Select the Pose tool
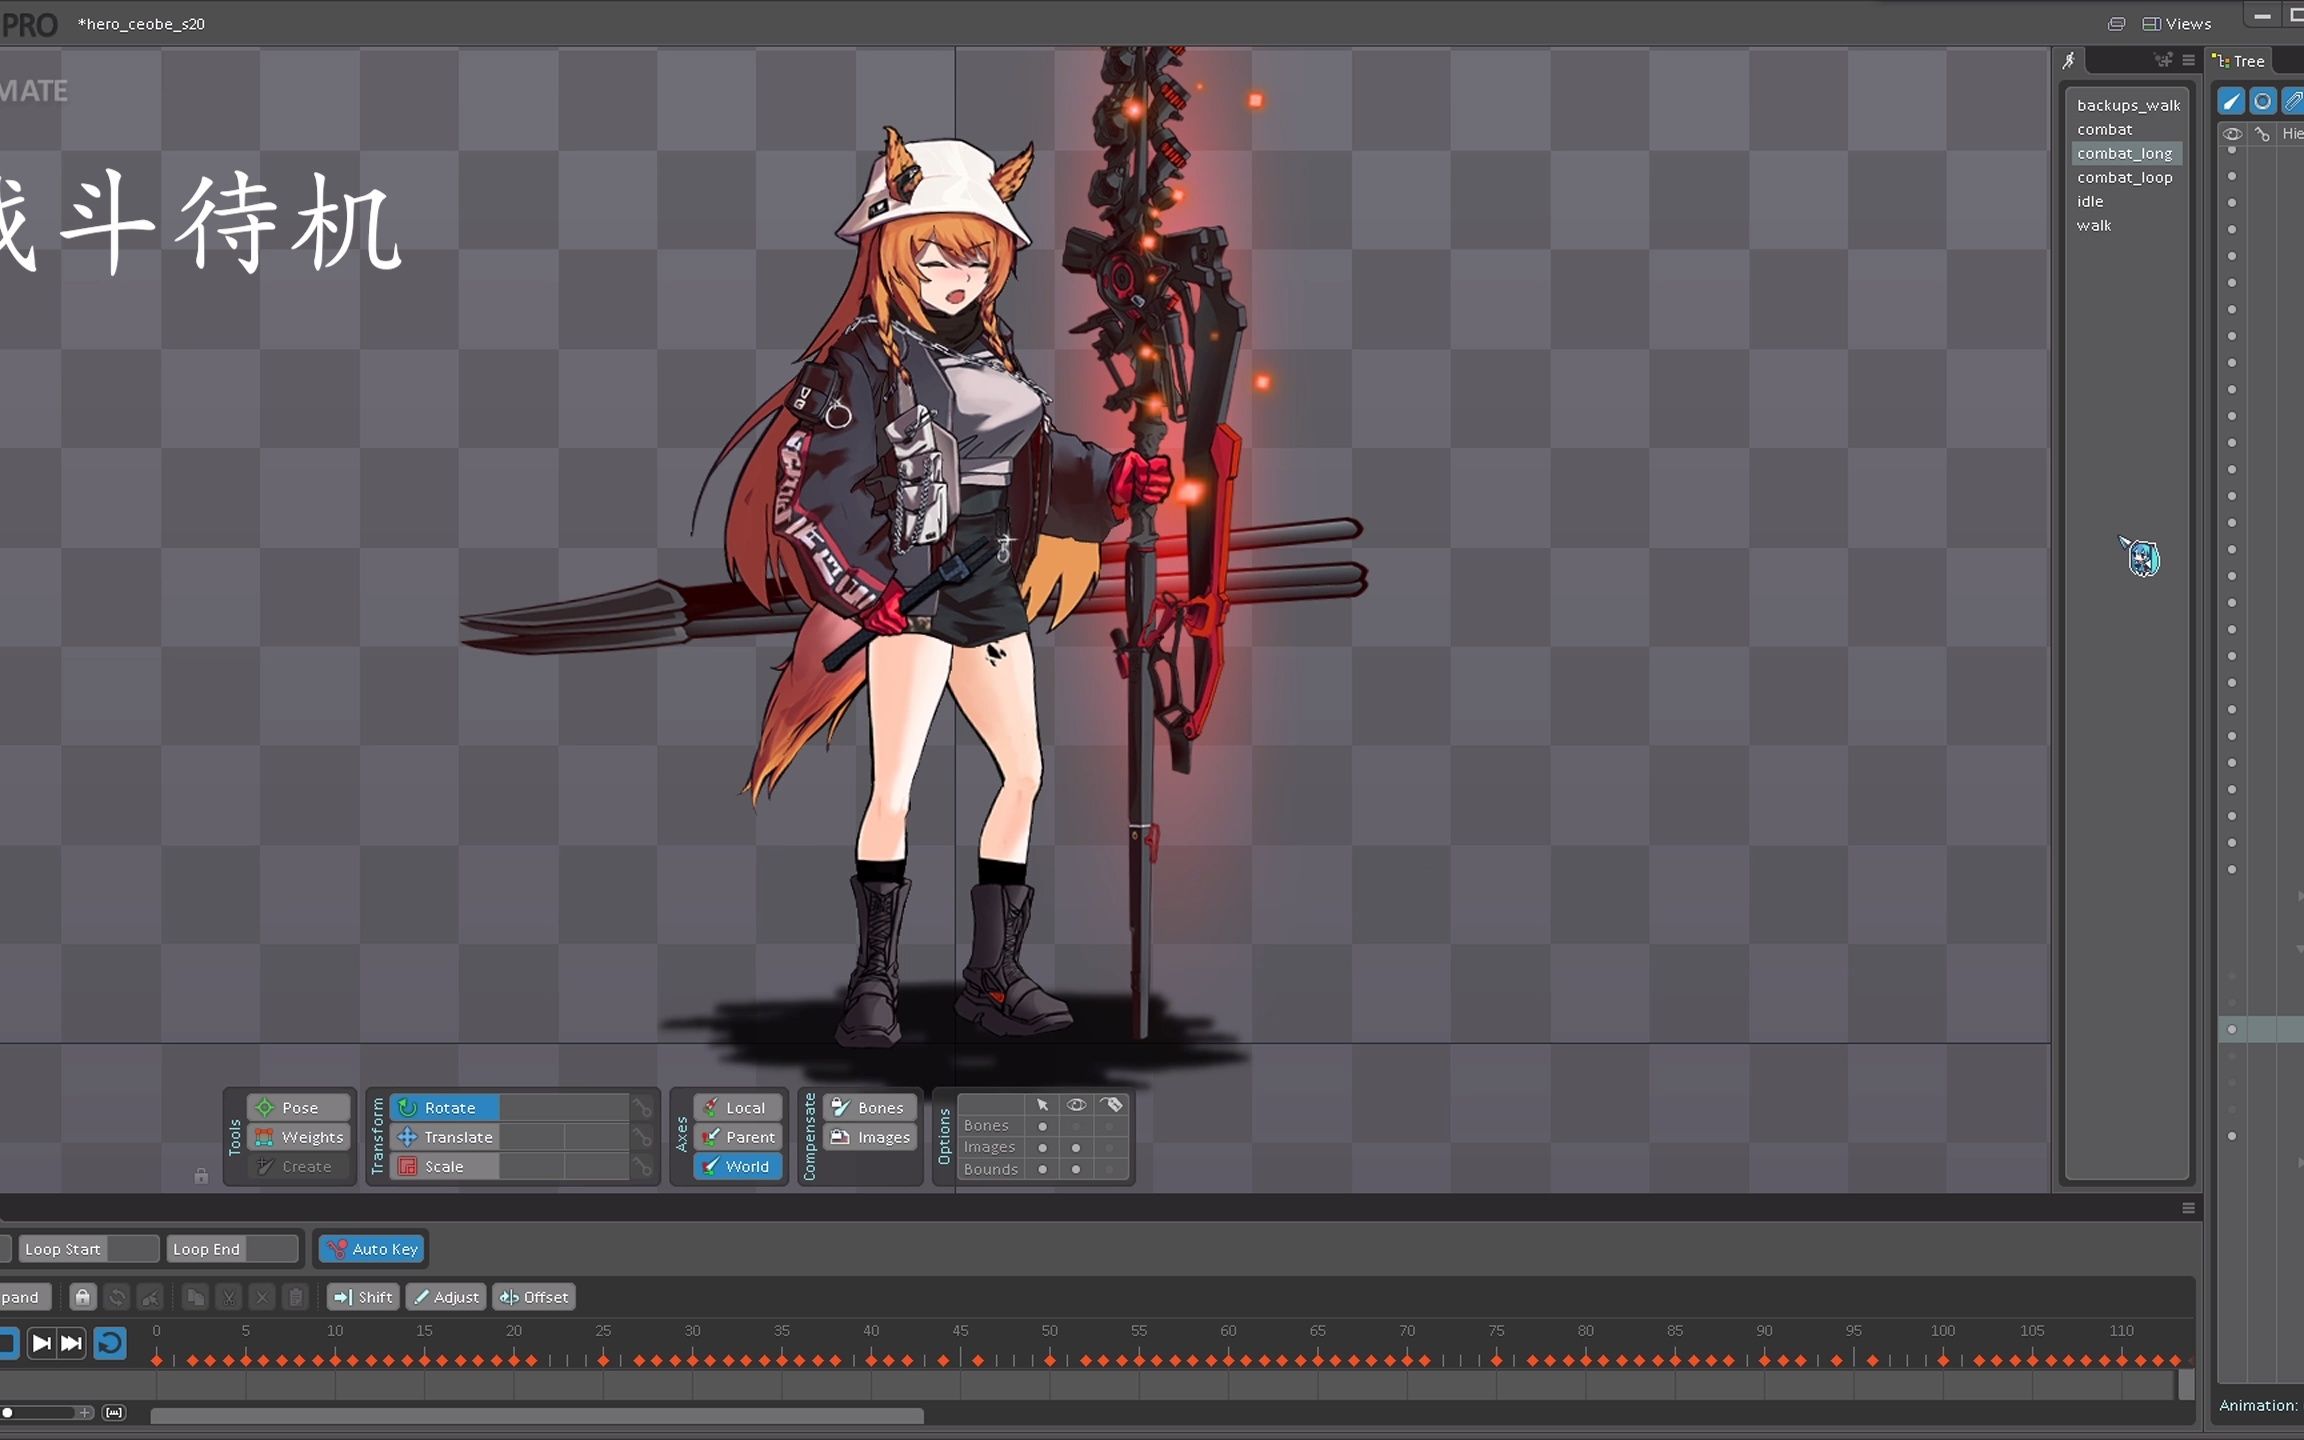2304x1440 pixels. coord(299,1107)
